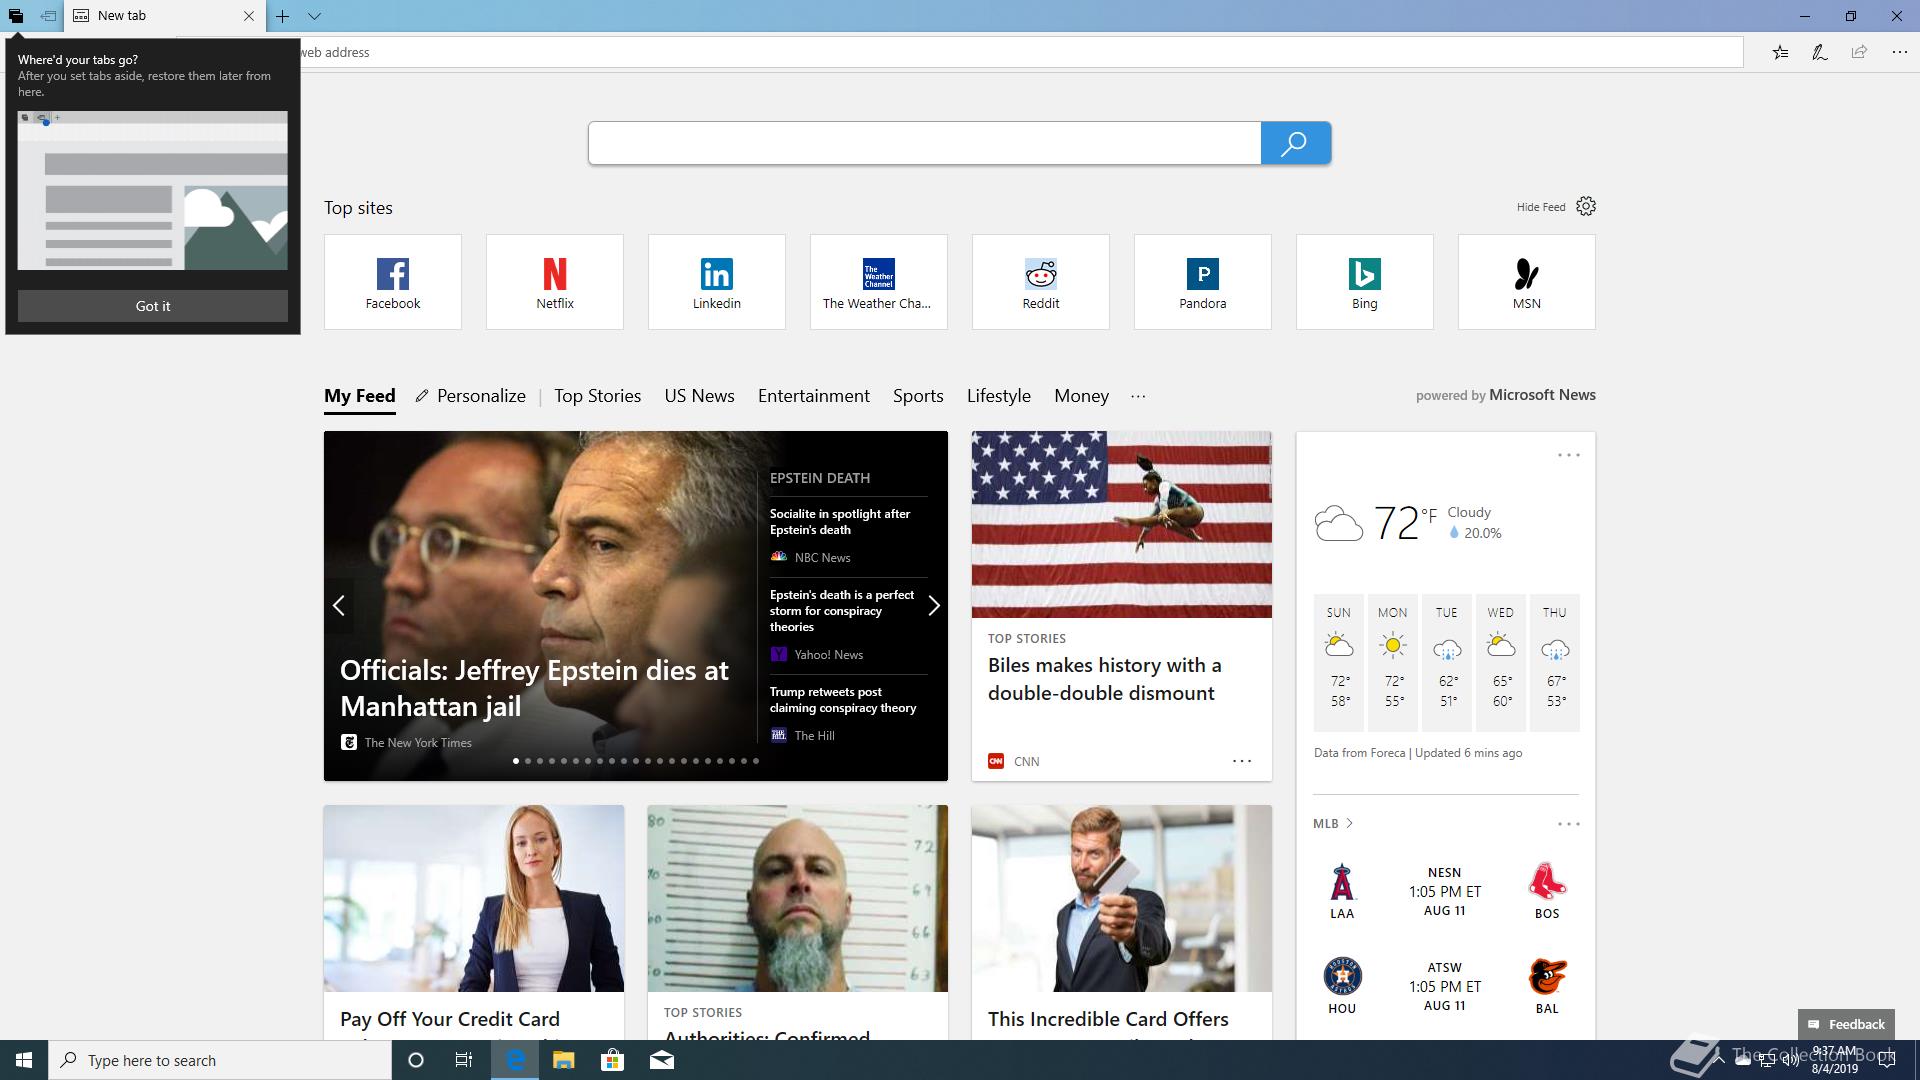This screenshot has width=1920, height=1080.
Task: Open Trump retweets post claiming conspiracy theory
Action: tap(843, 700)
